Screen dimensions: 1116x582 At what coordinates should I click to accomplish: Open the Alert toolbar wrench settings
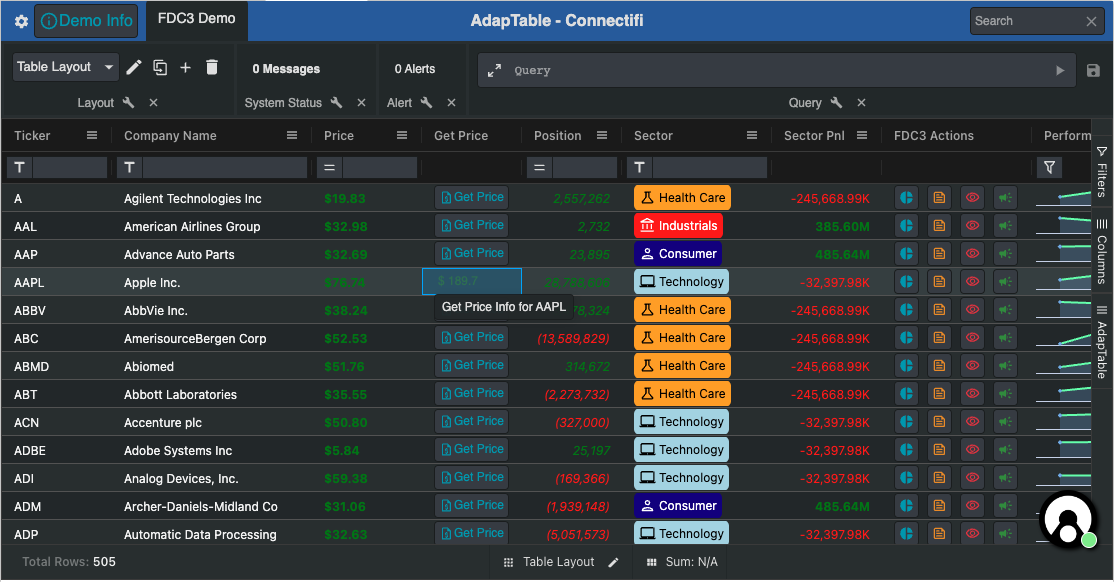click(x=426, y=102)
